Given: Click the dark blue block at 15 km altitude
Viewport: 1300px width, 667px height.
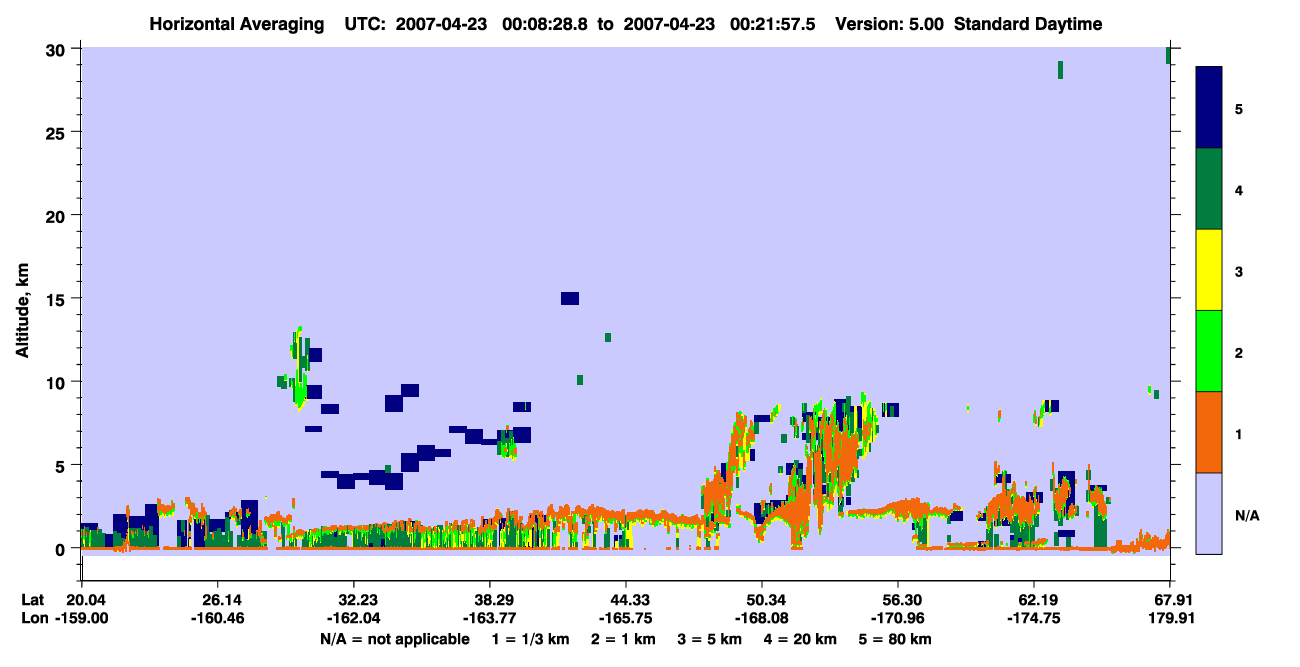Looking at the screenshot, I should click(570, 298).
